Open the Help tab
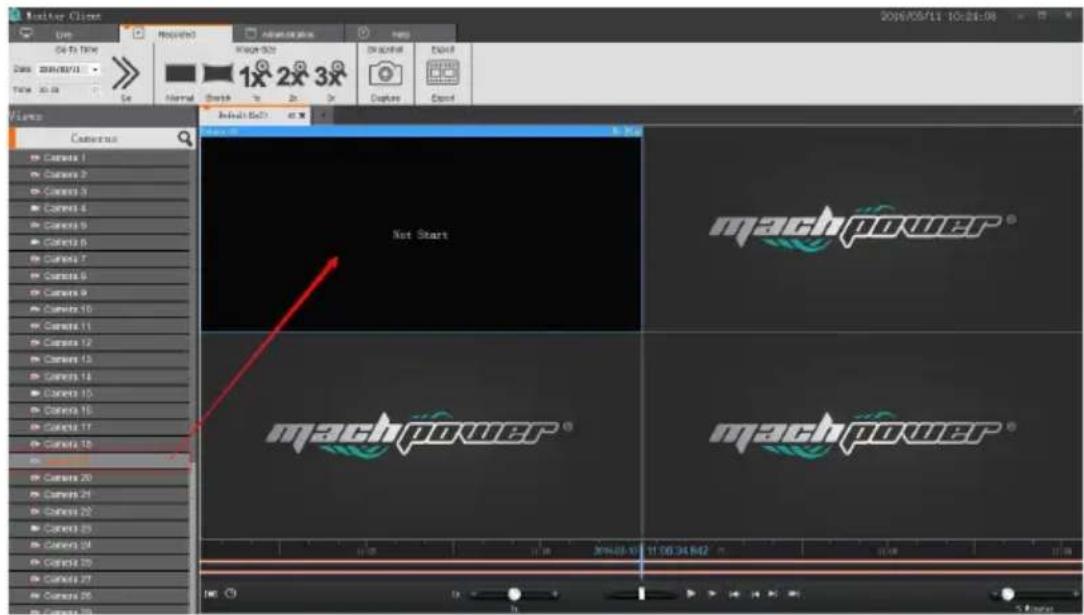Screen dimensions: 1084x615 [400, 33]
